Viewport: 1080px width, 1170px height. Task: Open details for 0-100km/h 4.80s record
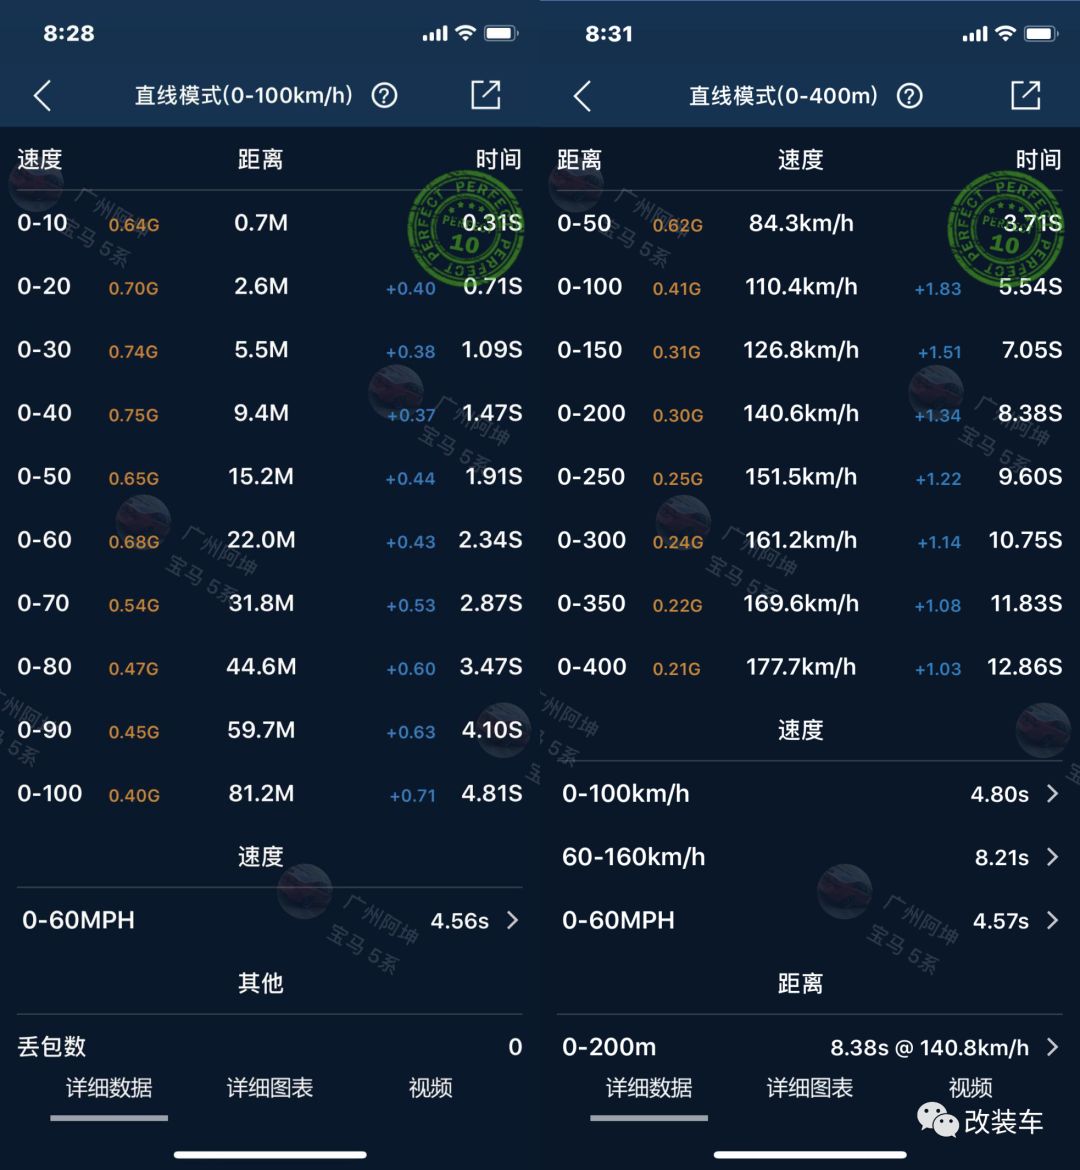pyautogui.click(x=808, y=793)
